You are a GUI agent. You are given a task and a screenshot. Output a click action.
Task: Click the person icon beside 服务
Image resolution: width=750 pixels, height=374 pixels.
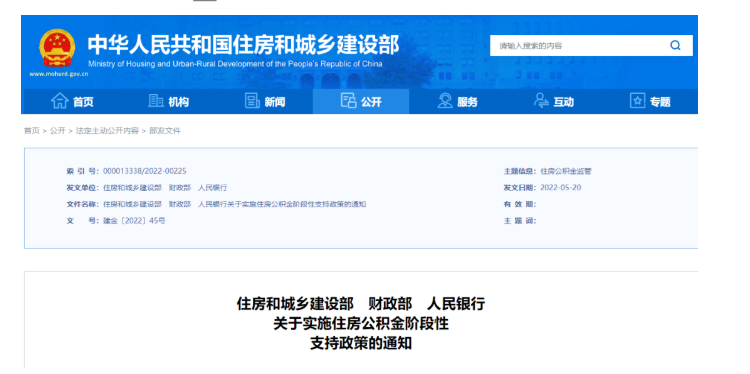click(445, 101)
